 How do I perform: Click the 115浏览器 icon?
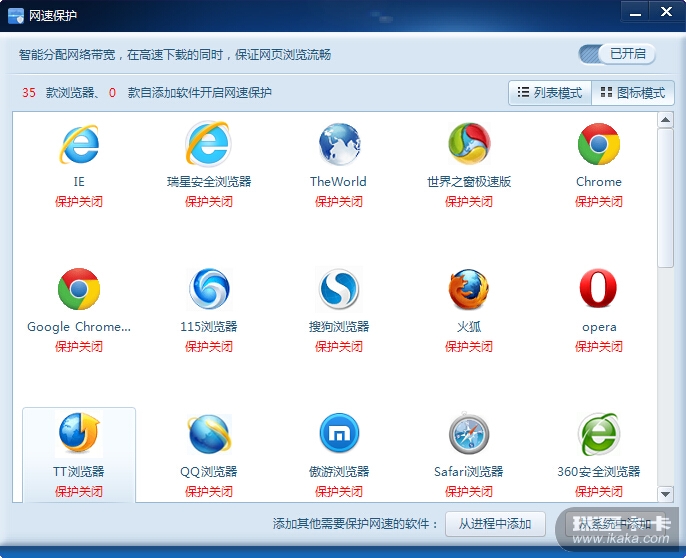coord(209,289)
